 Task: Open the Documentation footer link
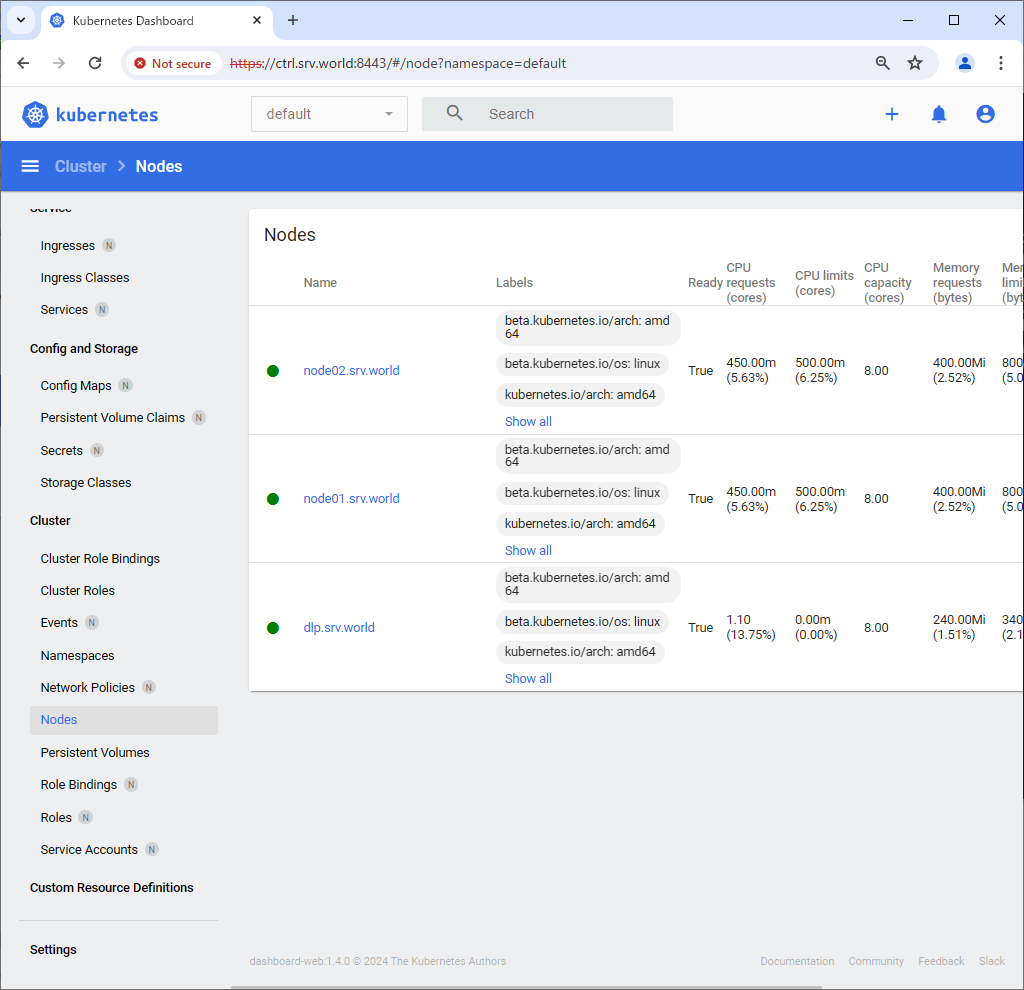797,961
